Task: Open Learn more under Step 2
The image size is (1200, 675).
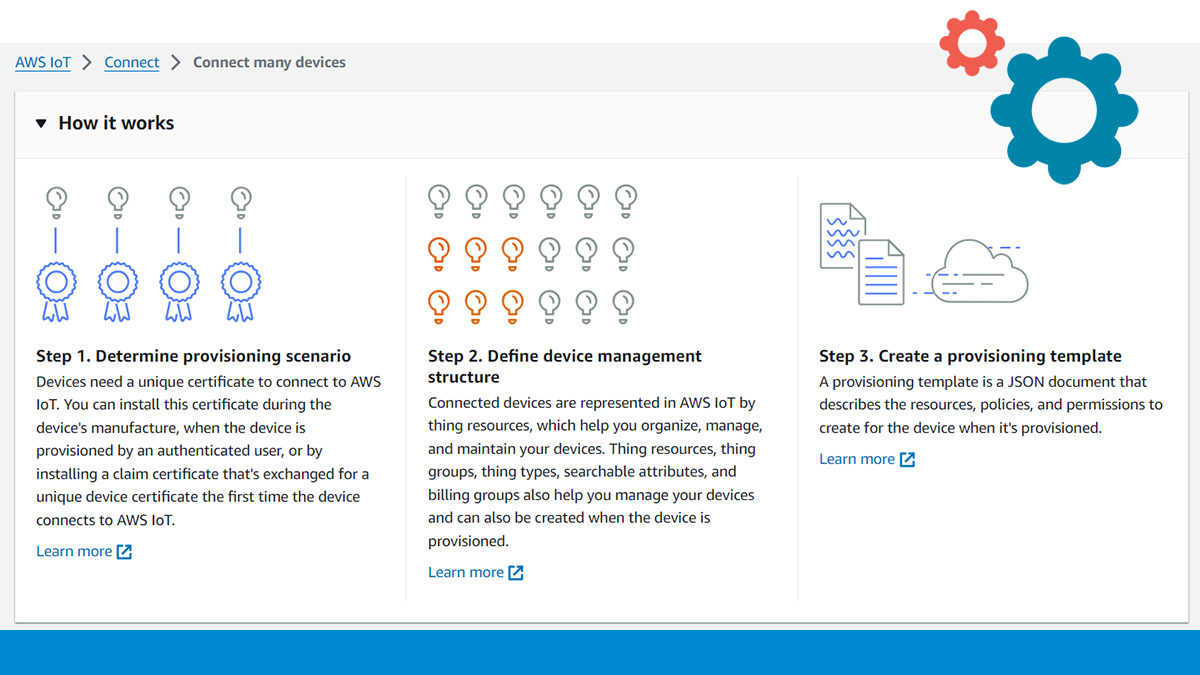Action: coord(466,572)
